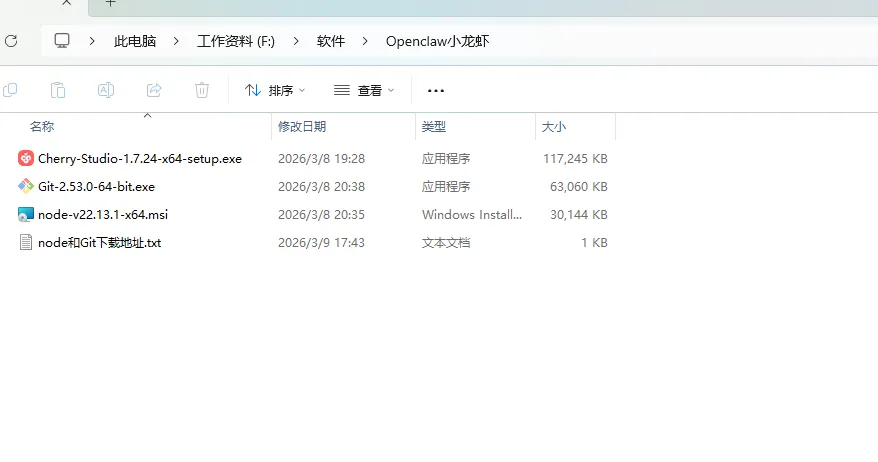Sort by the 类型 column header
Image resolution: width=878 pixels, height=462 pixels.
pyautogui.click(x=434, y=127)
